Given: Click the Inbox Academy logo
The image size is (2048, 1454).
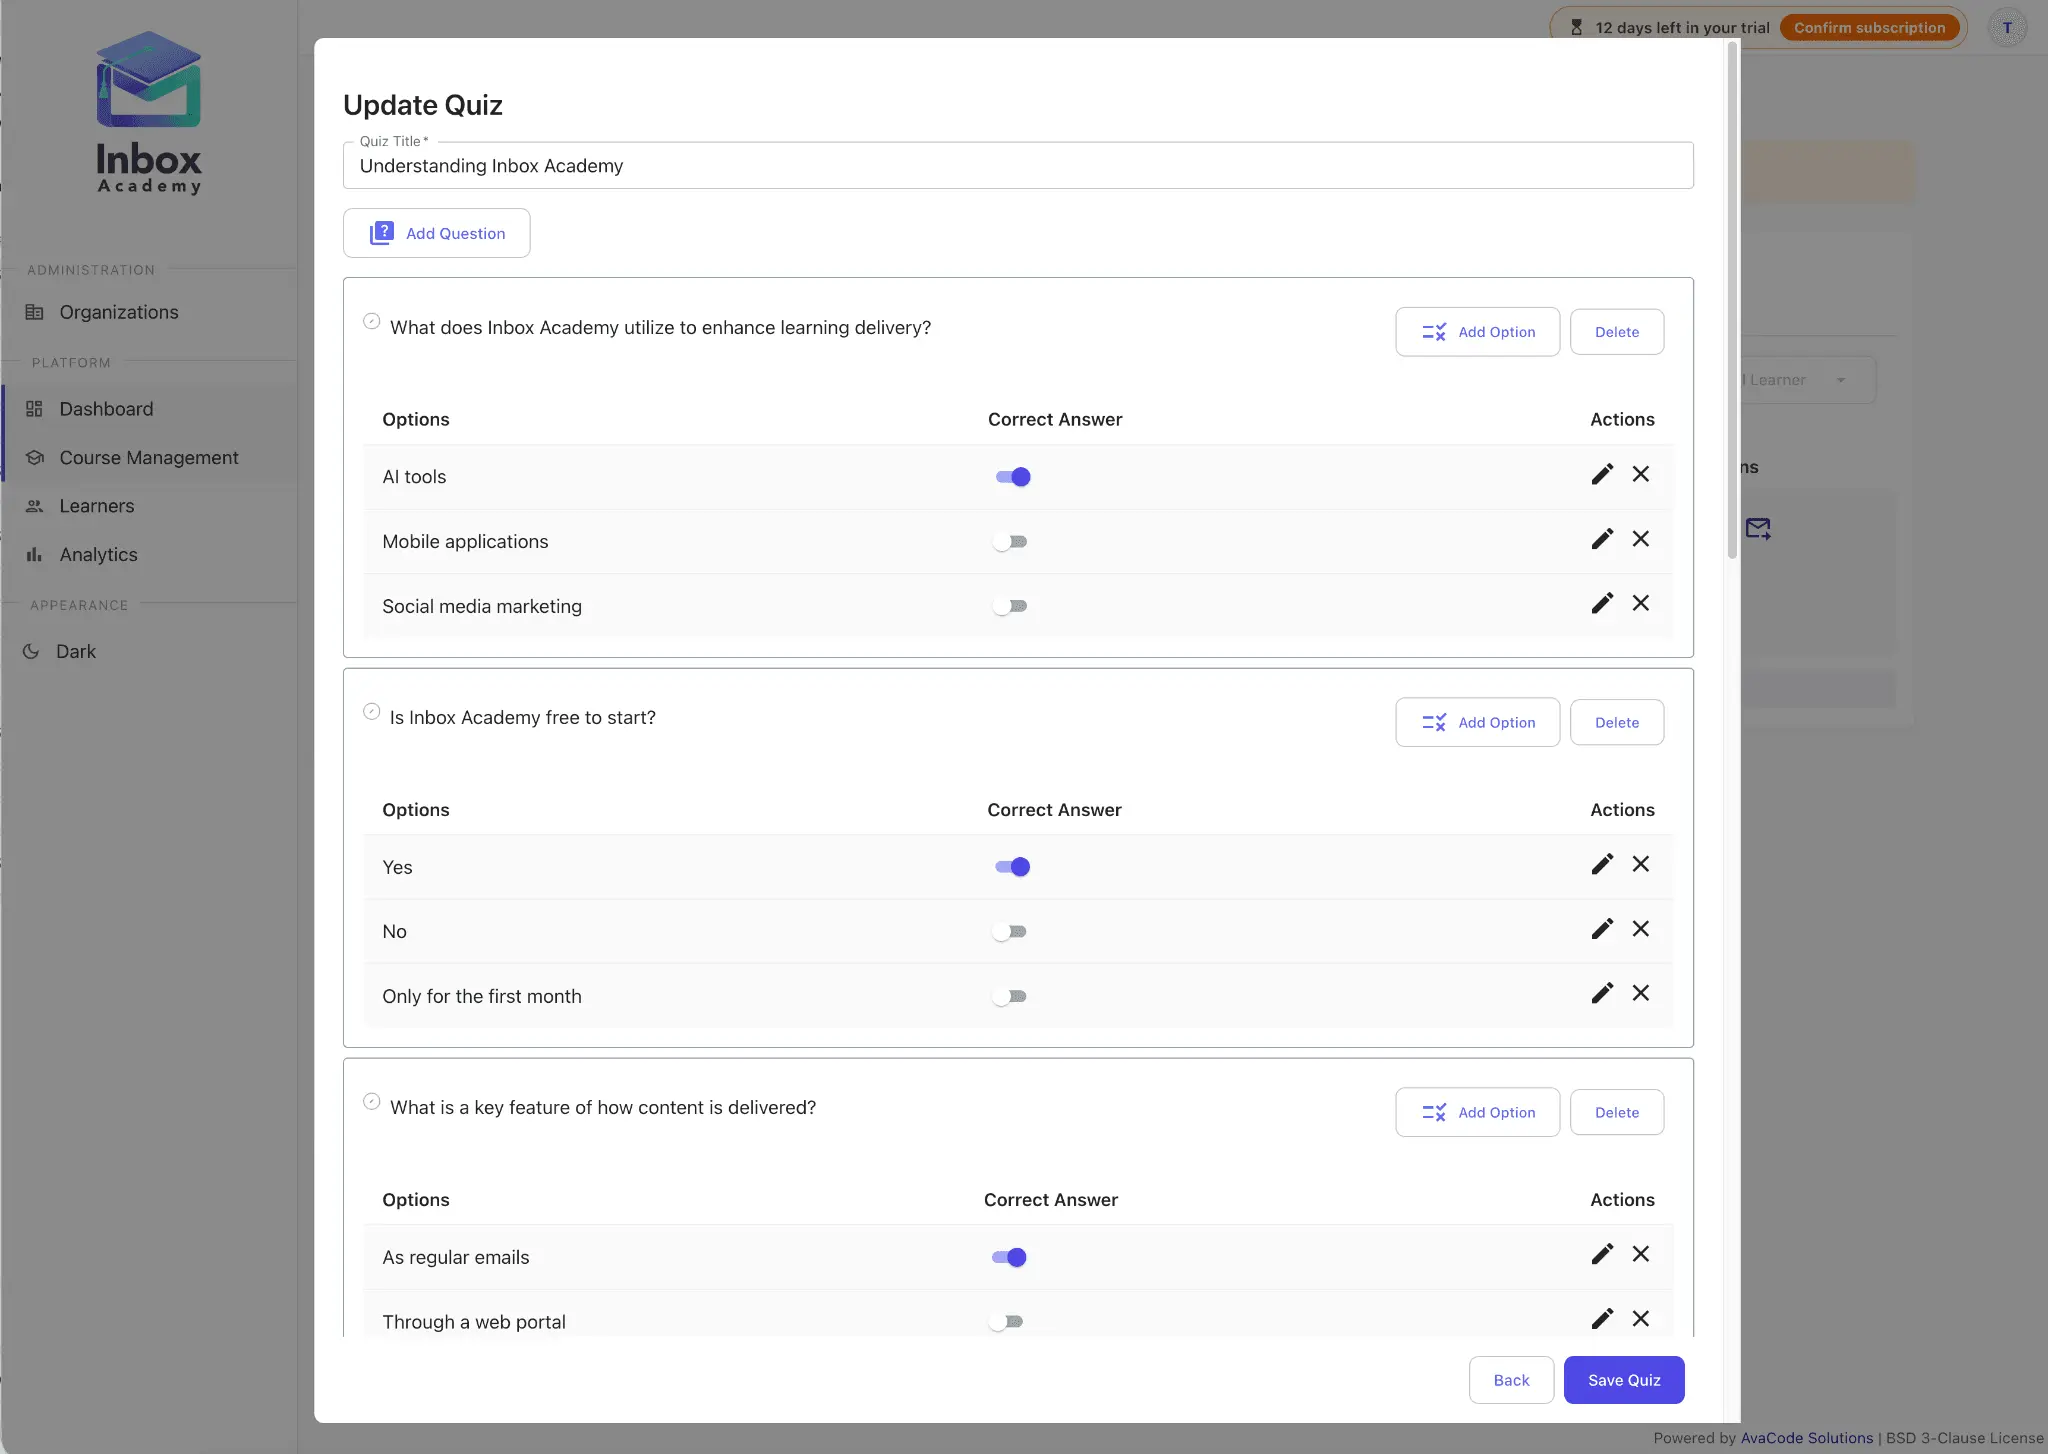Looking at the screenshot, I should 149,113.
